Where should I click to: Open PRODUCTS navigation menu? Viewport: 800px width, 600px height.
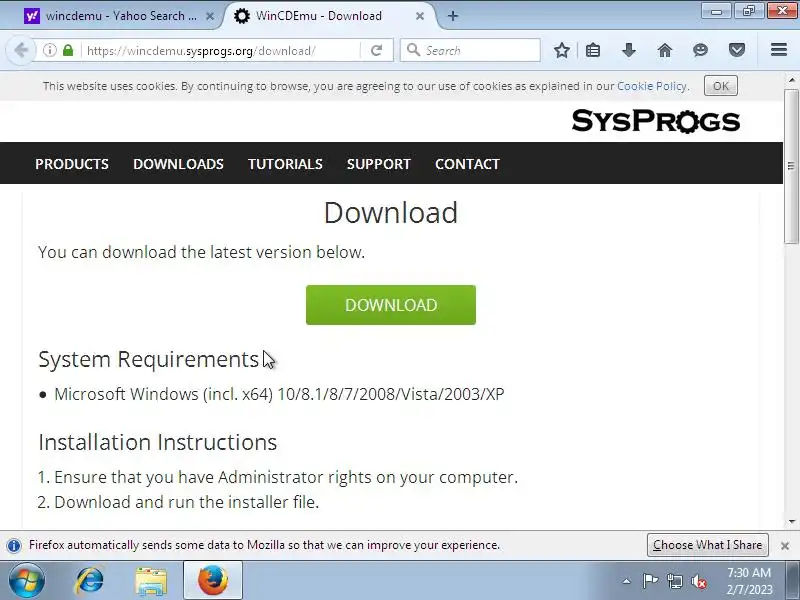(x=72, y=164)
